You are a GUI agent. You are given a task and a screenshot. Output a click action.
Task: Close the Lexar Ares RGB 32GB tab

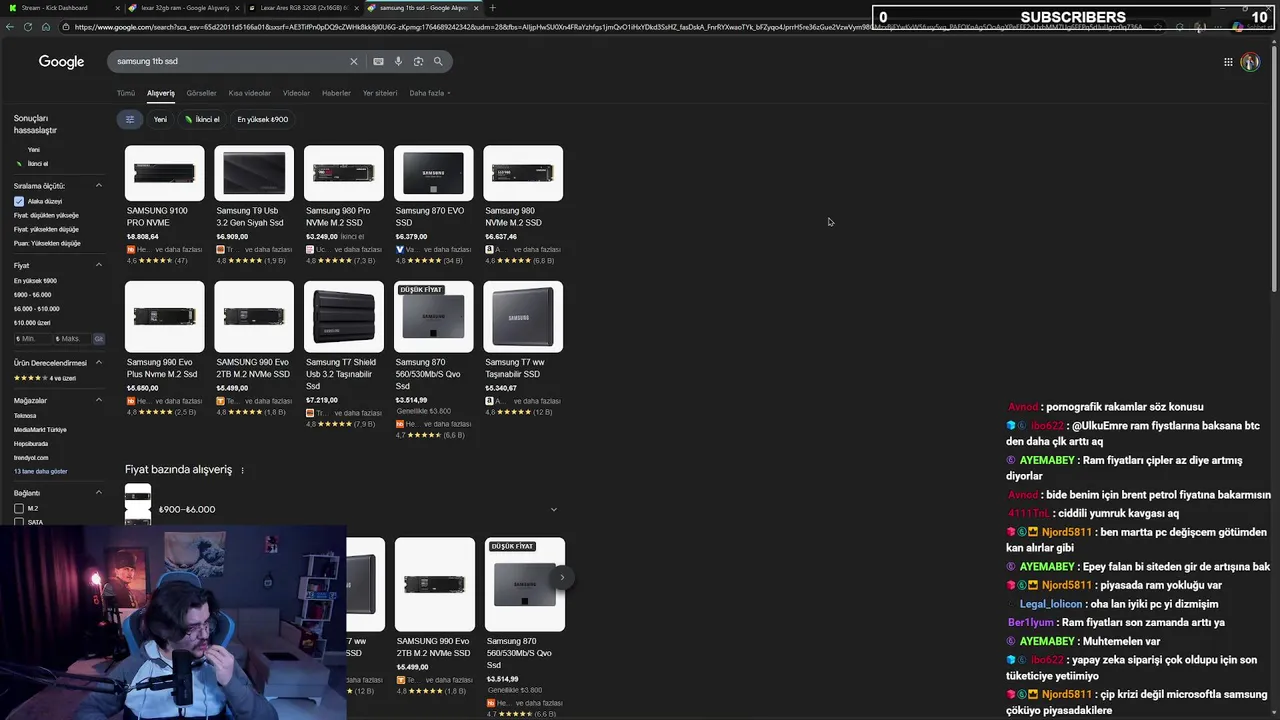[x=356, y=8]
